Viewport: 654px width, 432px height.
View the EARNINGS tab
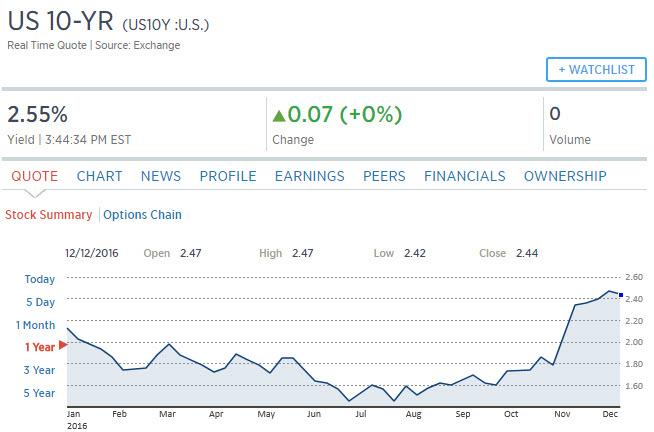309,176
